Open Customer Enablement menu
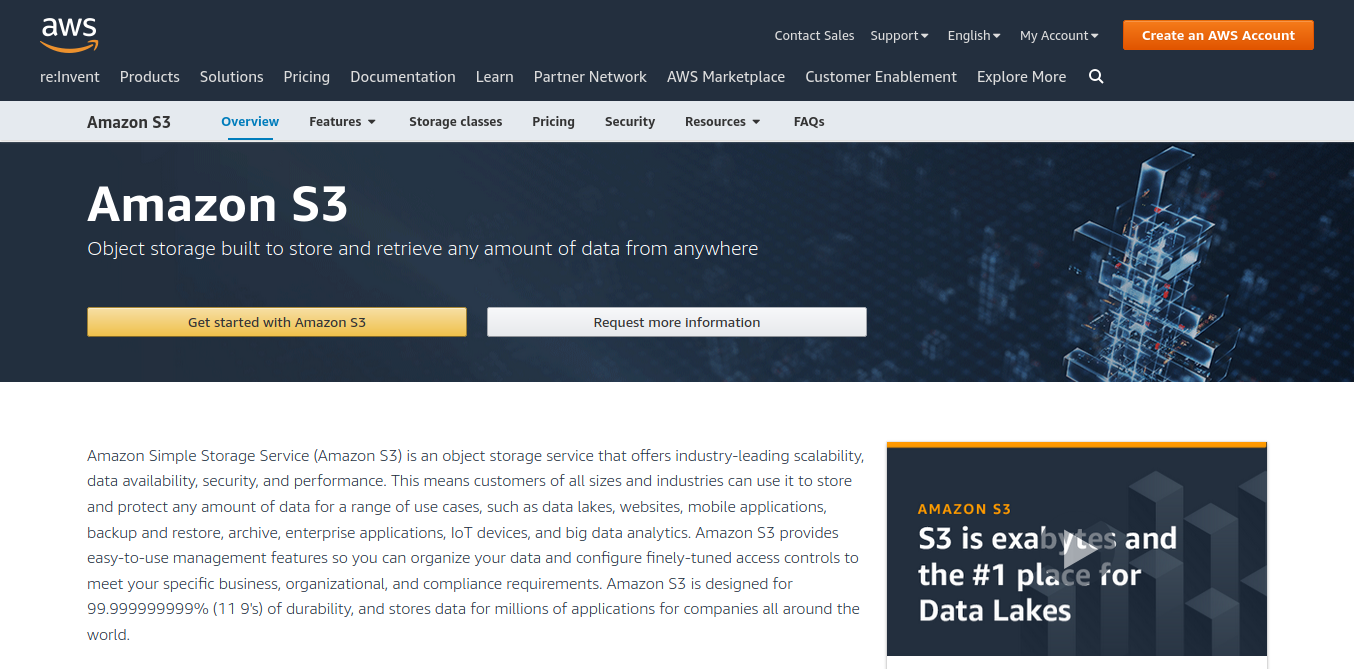The image size is (1354, 669). tap(881, 77)
